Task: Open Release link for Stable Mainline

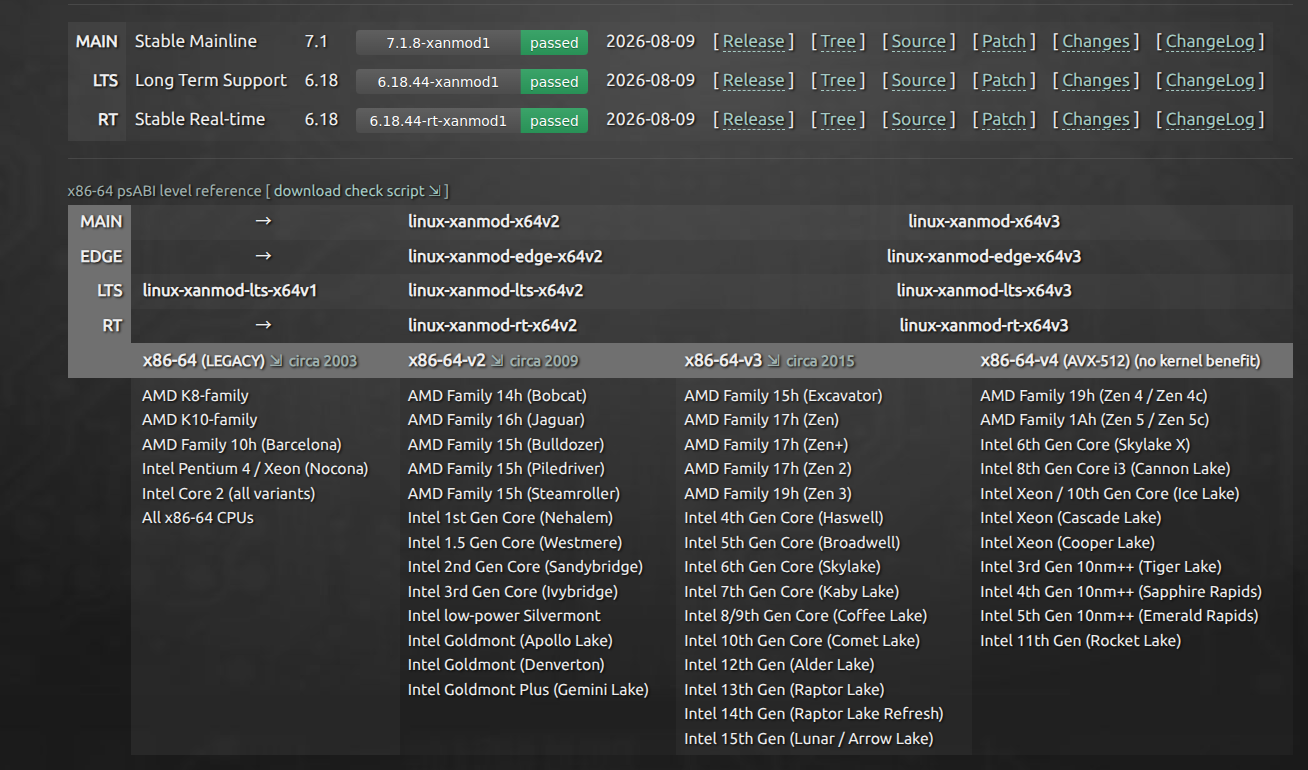Action: (753, 41)
